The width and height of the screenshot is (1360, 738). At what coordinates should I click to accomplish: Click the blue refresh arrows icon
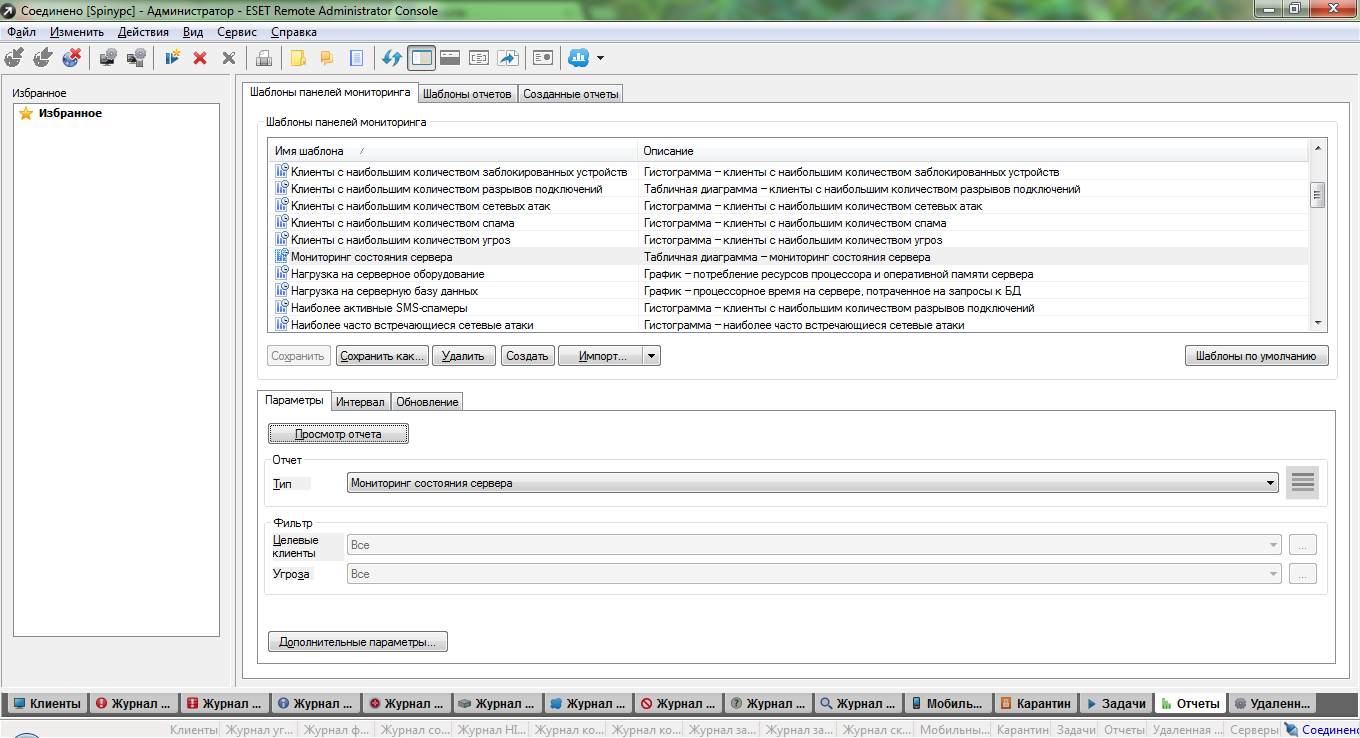(392, 58)
